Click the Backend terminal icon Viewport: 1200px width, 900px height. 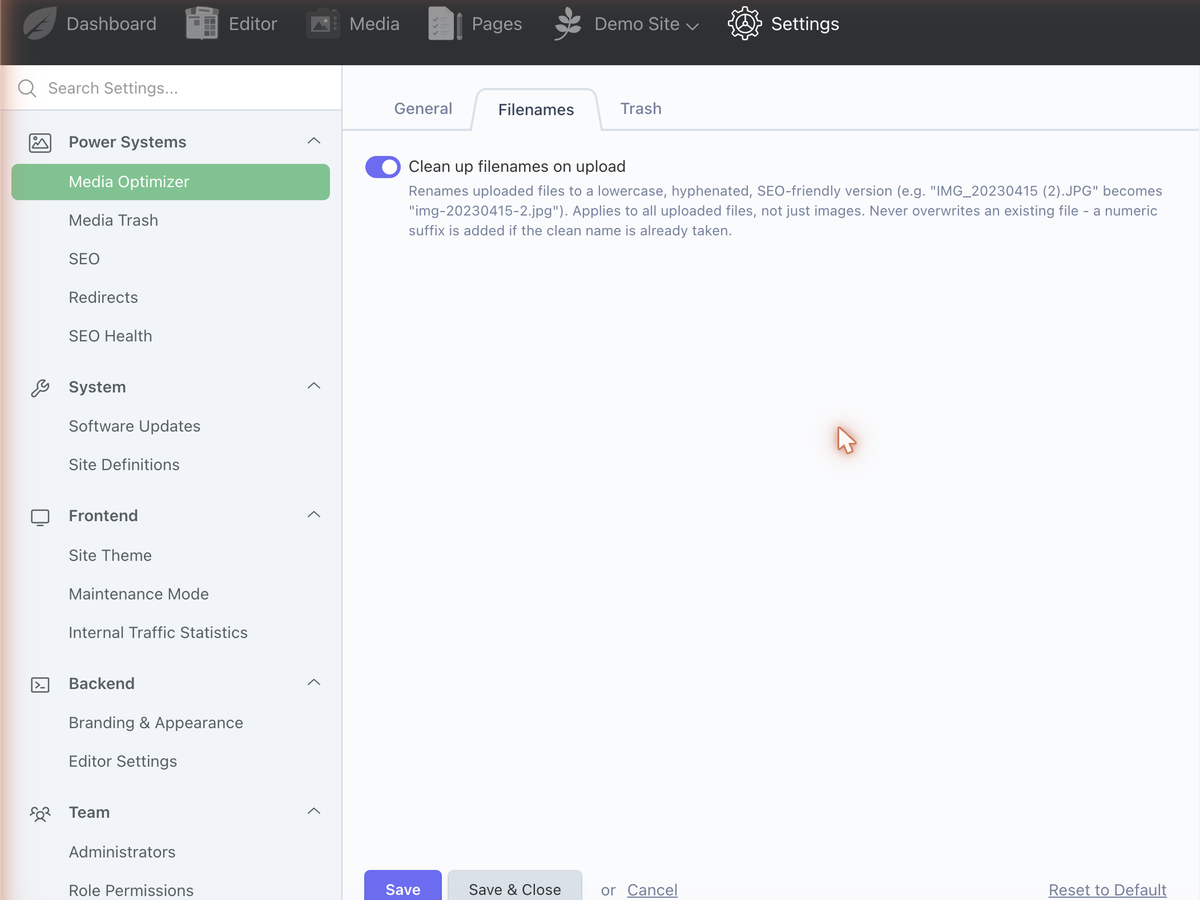click(40, 685)
